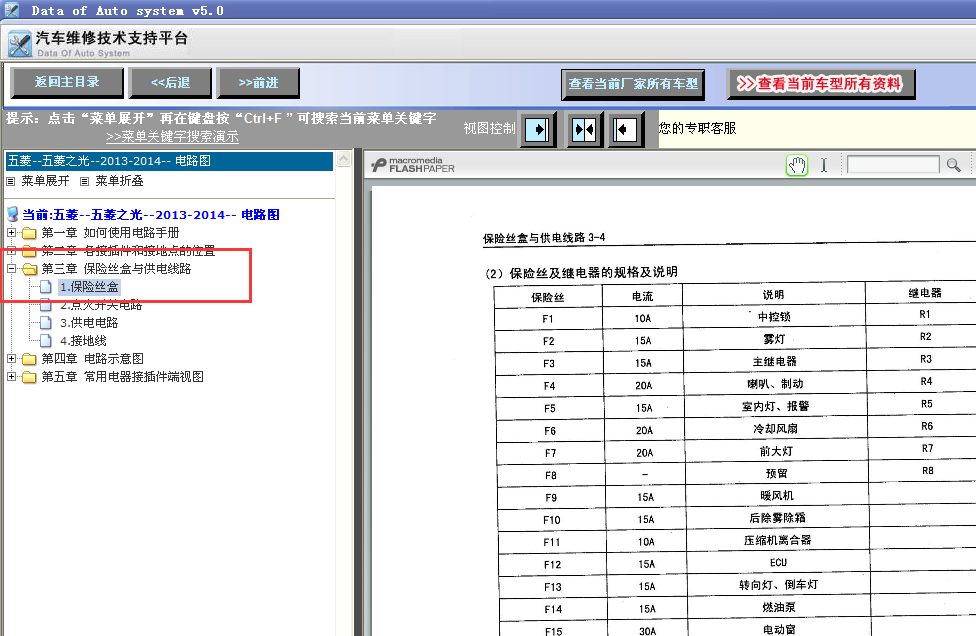Open the >>菜单关键字搜索演示 link
This screenshot has width=976, height=636.
[172, 136]
